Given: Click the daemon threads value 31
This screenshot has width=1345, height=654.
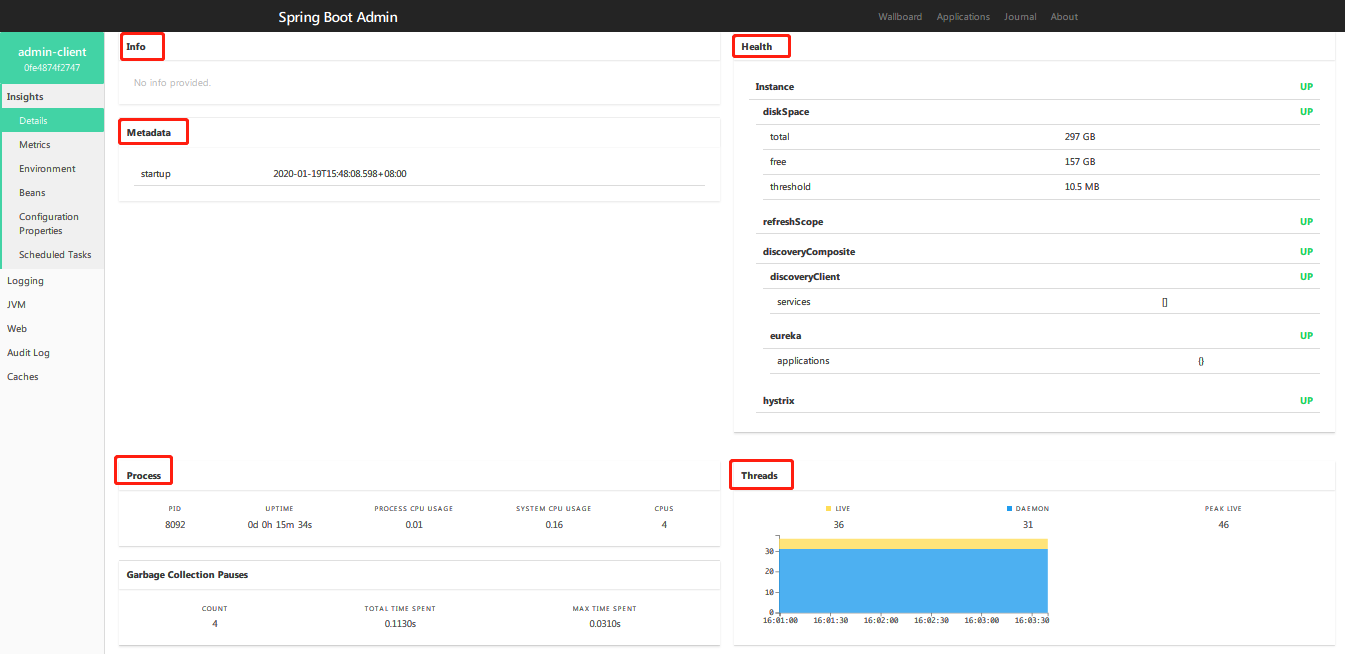Looking at the screenshot, I should coord(1028,525).
